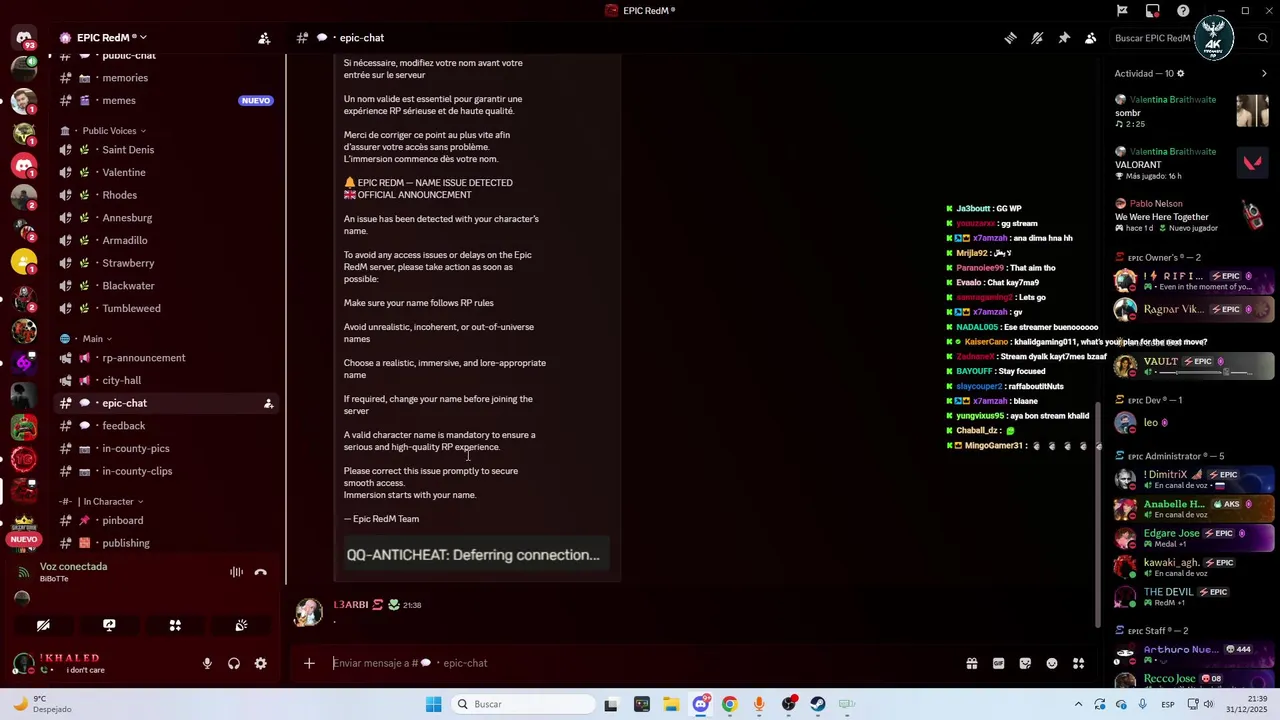The width and height of the screenshot is (1280, 720).
Task: Open the gift icon in message bar
Action: click(x=971, y=663)
